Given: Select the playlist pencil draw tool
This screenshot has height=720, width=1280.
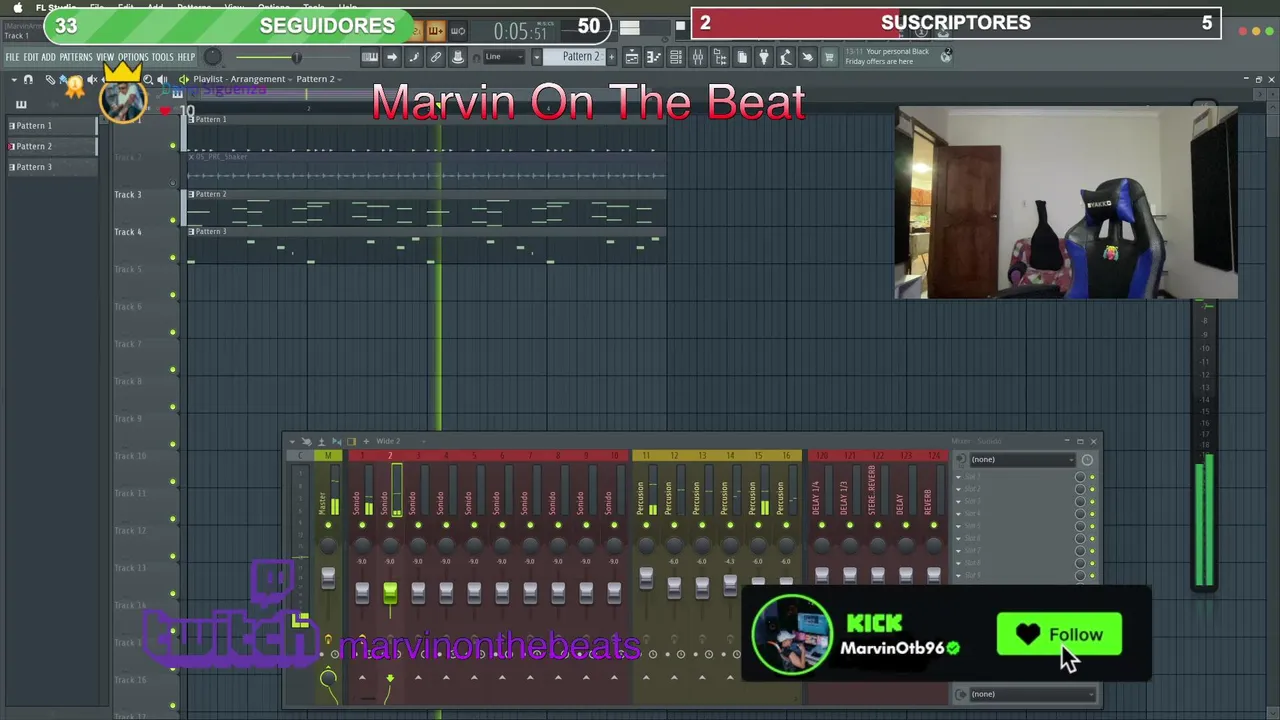Looking at the screenshot, I should [x=50, y=79].
